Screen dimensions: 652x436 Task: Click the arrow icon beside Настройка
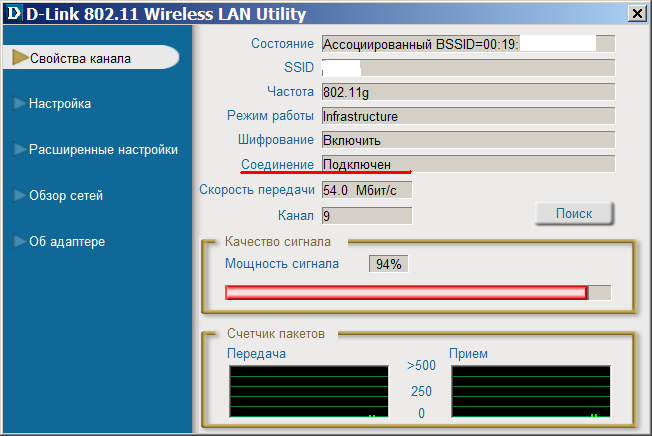pos(20,103)
